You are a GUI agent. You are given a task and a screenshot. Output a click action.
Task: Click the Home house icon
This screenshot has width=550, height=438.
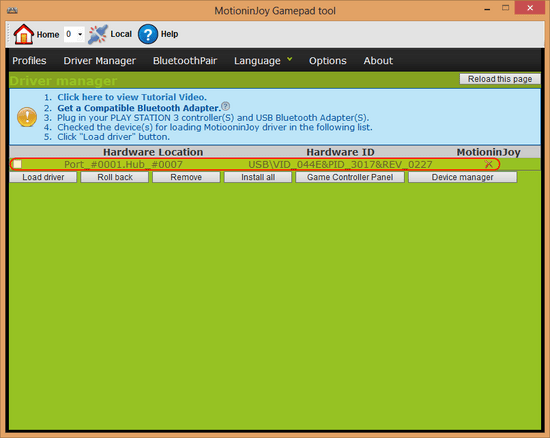coord(23,34)
